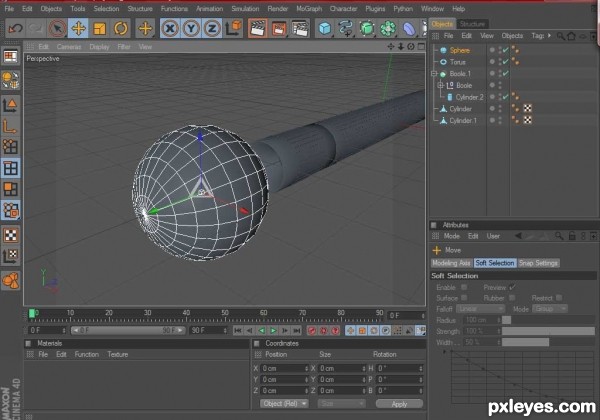Open the Selection menu
The image size is (600, 420).
coord(106,8)
